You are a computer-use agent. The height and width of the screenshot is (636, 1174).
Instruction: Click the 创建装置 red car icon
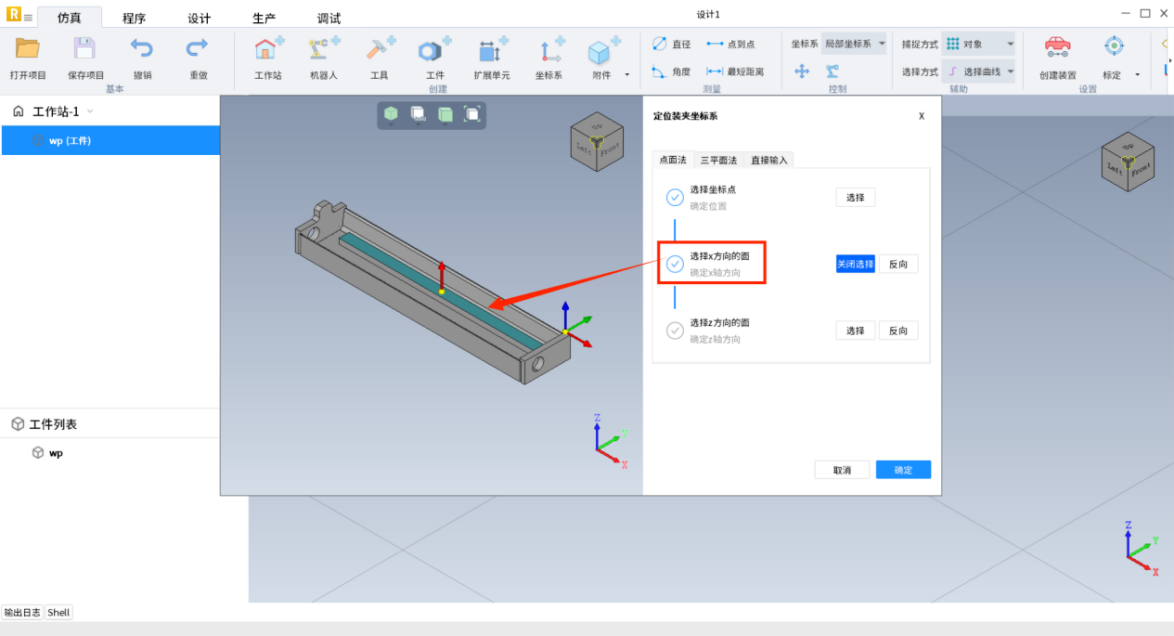coord(1057,48)
